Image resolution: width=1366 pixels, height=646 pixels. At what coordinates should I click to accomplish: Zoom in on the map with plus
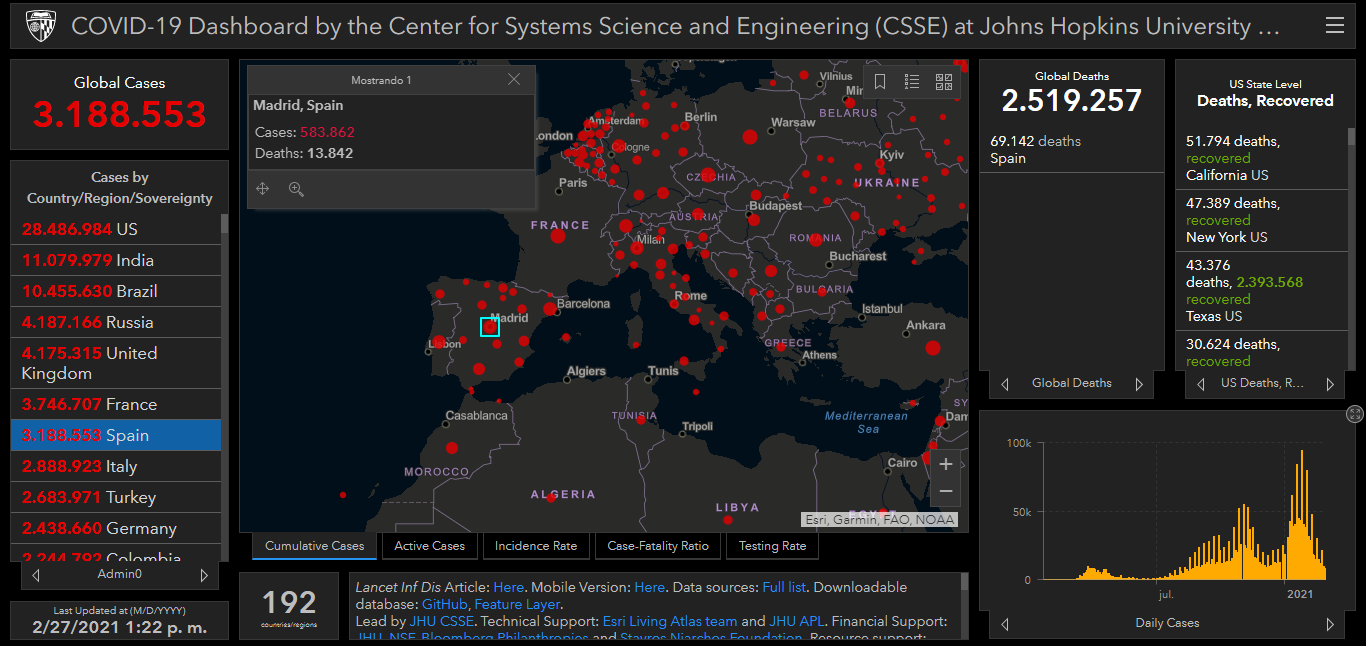tap(946, 464)
